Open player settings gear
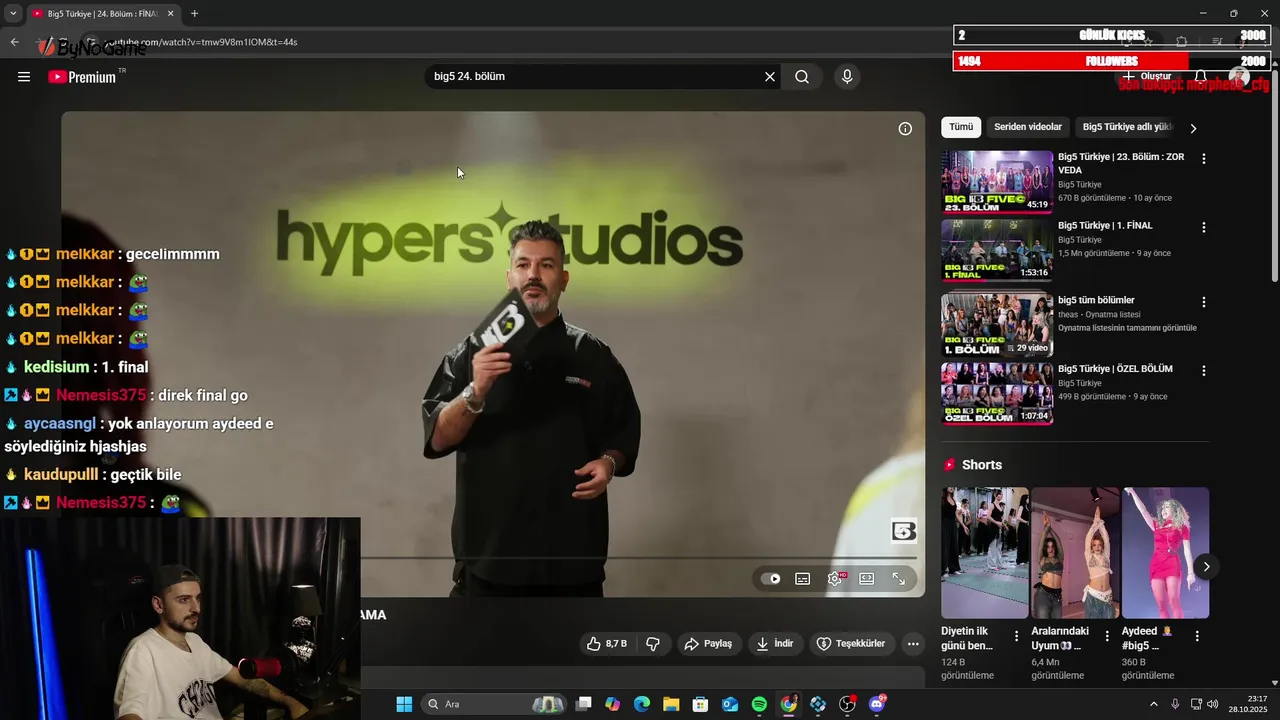Image resolution: width=1280 pixels, height=720 pixels. [835, 579]
